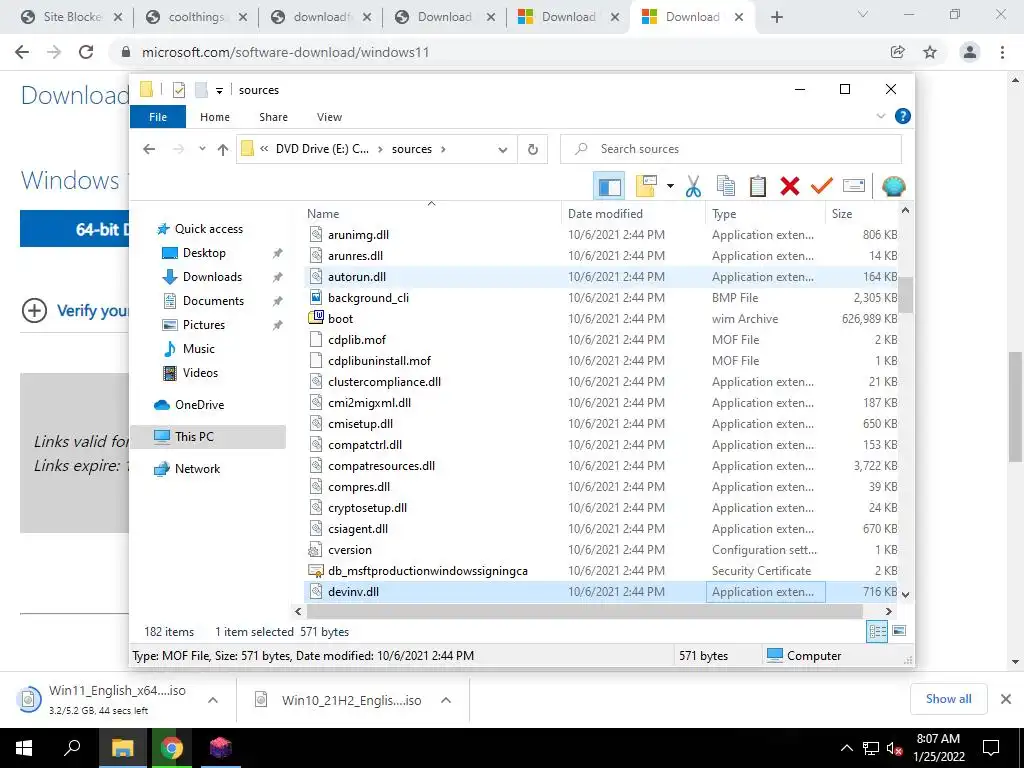The width and height of the screenshot is (1024, 768).
Task: Open recent locations dropdown in Explorer
Action: coord(202,149)
